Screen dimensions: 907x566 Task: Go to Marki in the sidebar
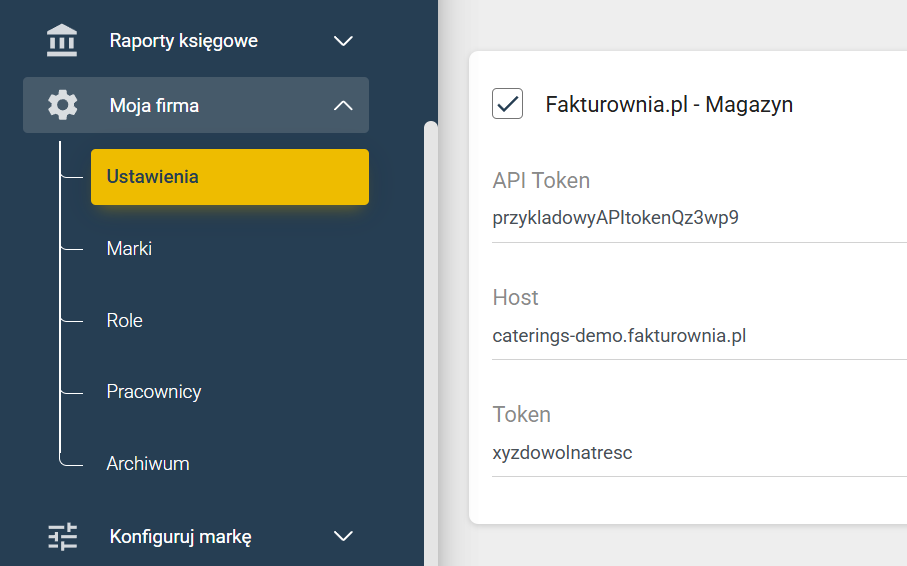pos(129,248)
